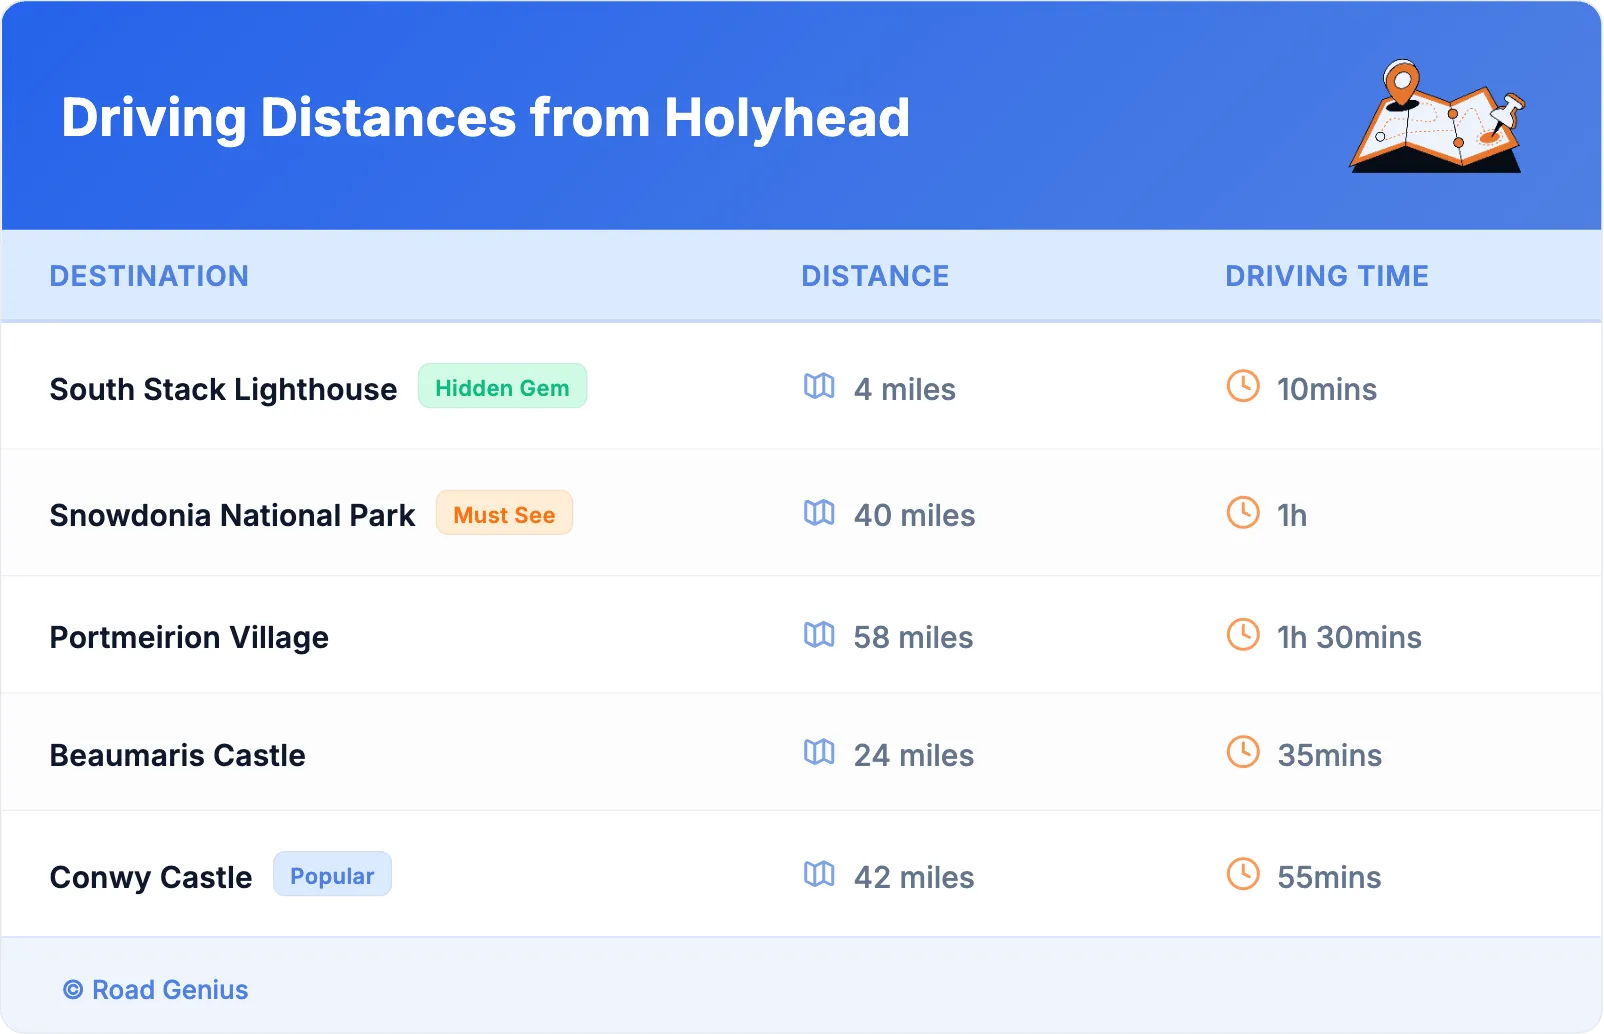The image size is (1604, 1034).
Task: Click the Driving Distances from Holyhead title
Action: [486, 118]
